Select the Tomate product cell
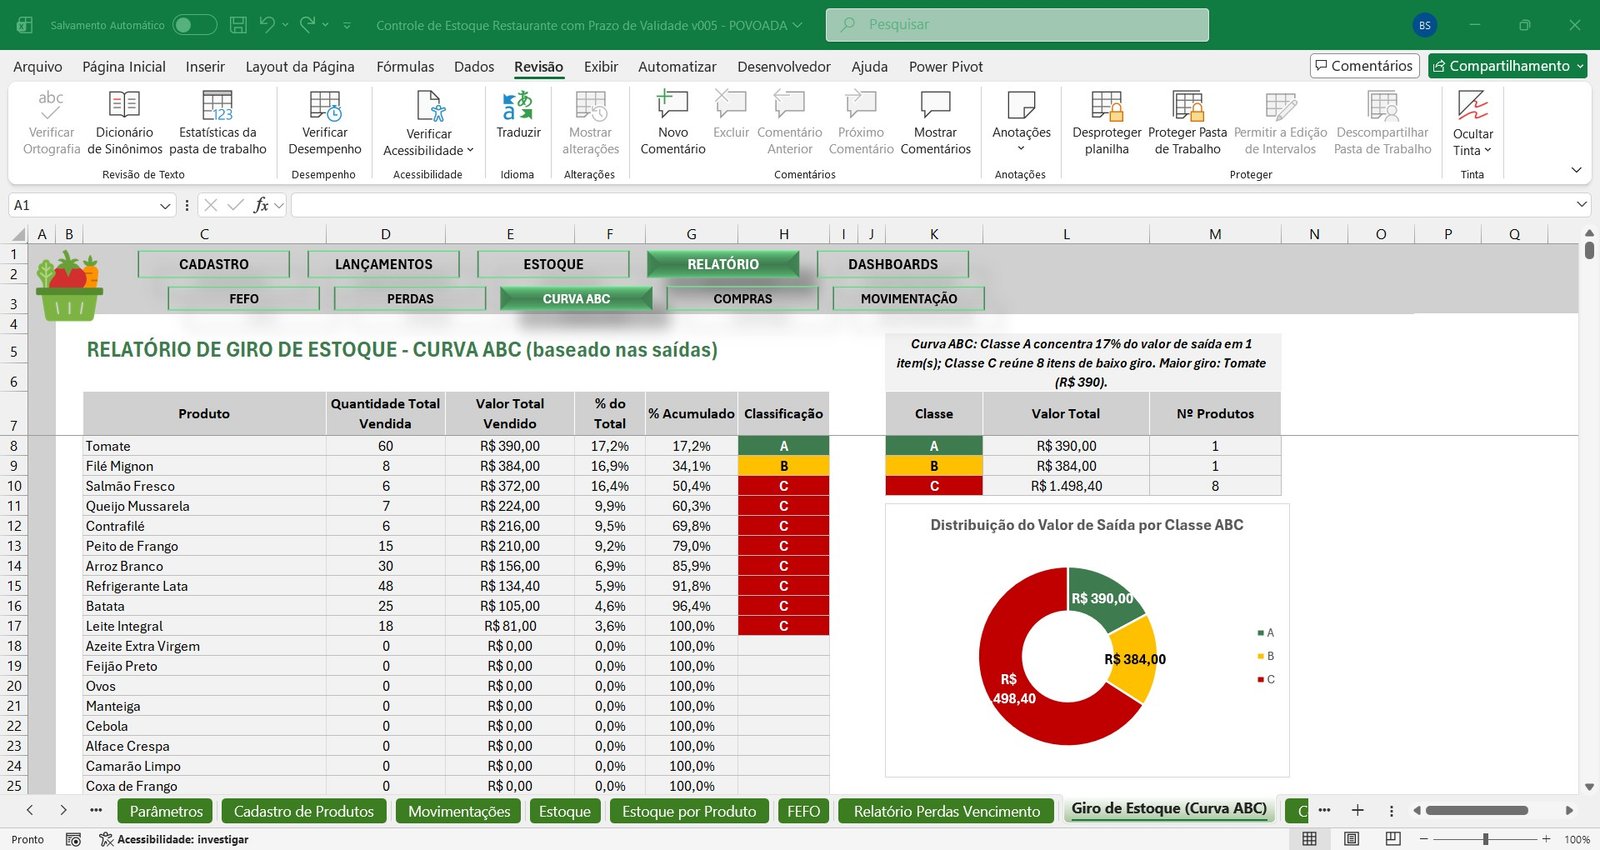The image size is (1600, 850). click(x=204, y=446)
